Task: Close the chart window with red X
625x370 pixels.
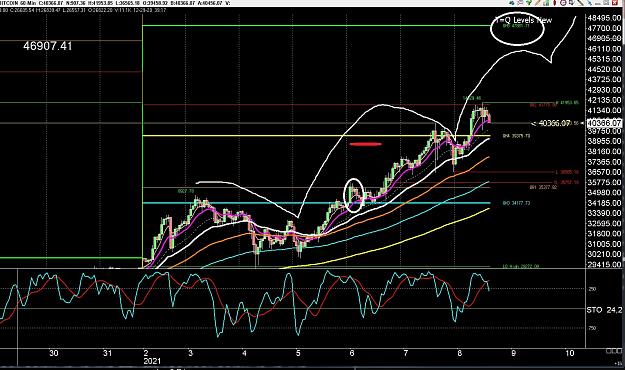Action: point(615,3)
